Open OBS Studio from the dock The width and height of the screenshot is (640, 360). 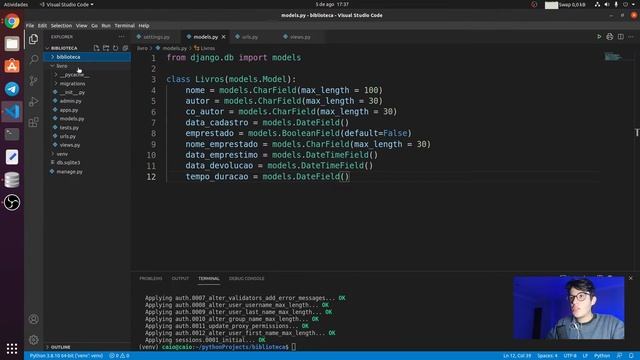click(12, 202)
